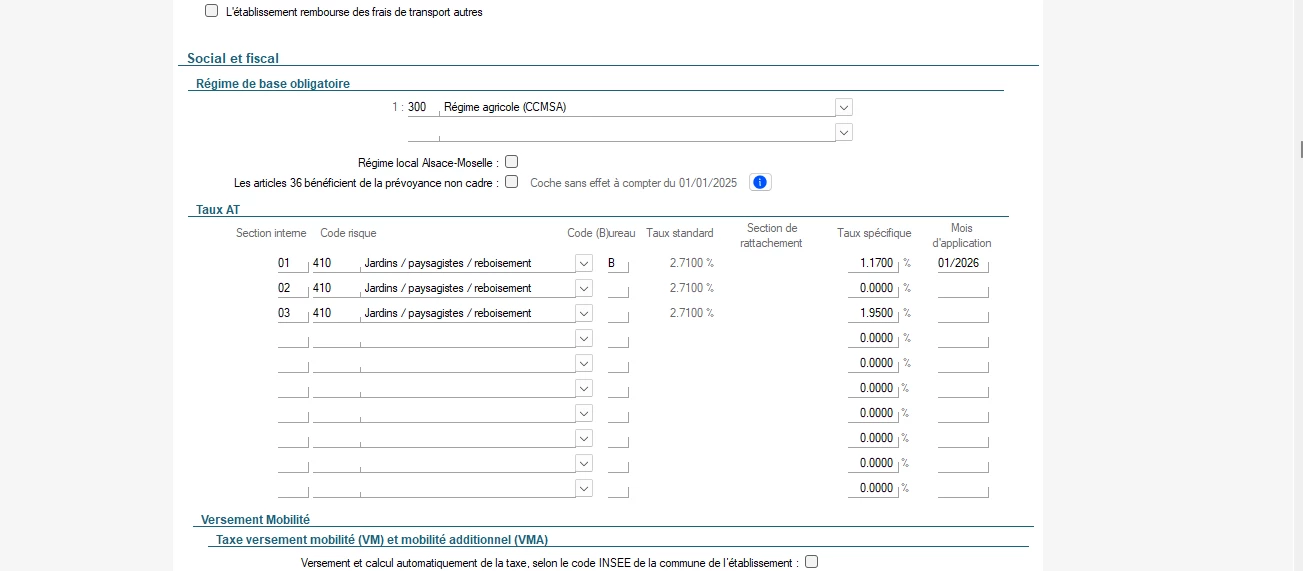Click mois d'application field for section 03

pos(962,314)
